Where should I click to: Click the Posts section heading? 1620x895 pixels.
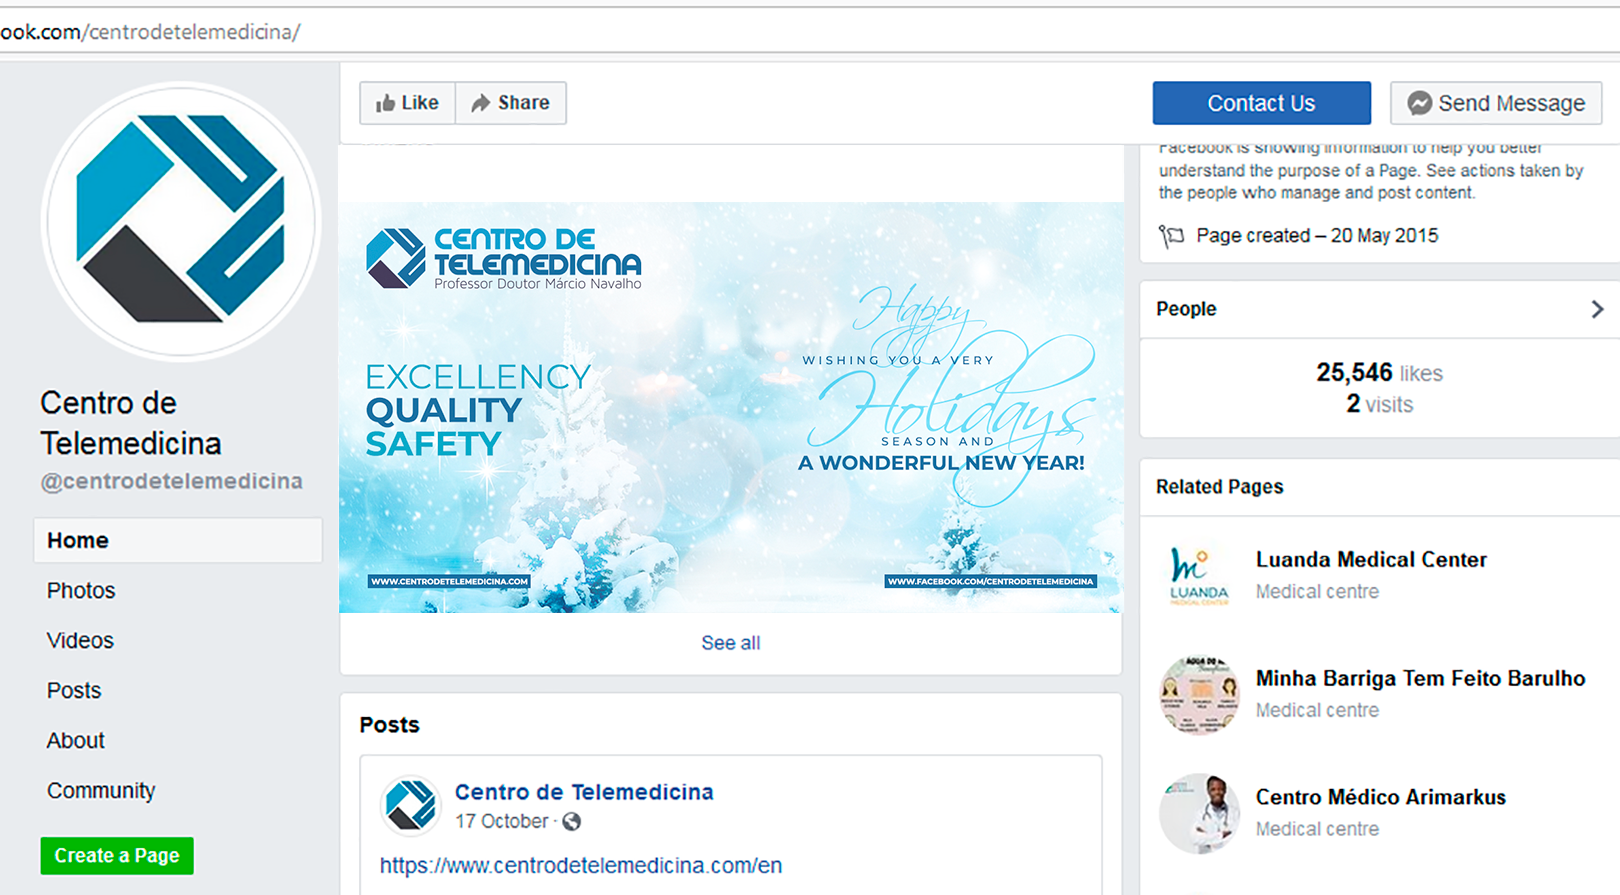390,725
